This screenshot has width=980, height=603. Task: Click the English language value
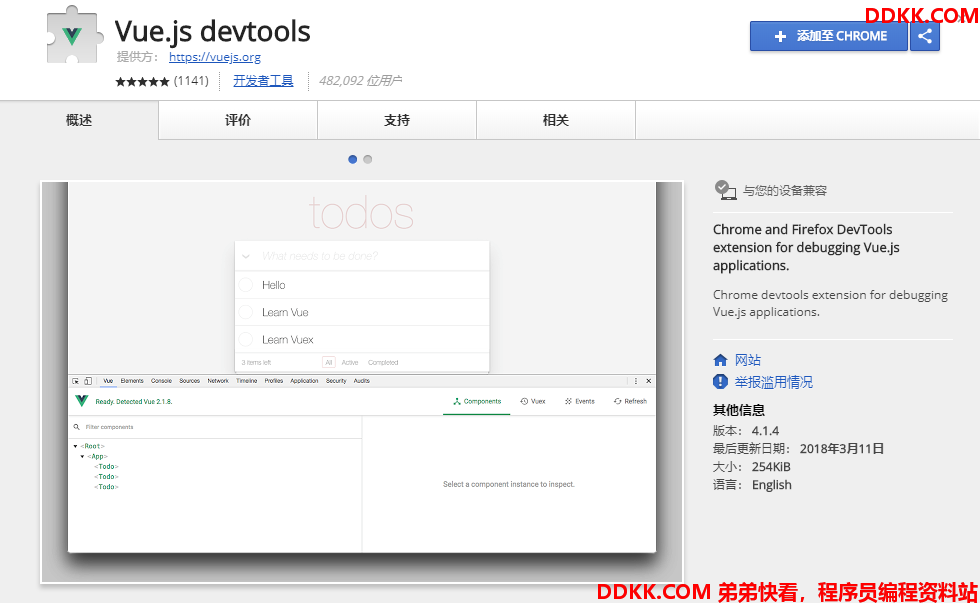771,485
